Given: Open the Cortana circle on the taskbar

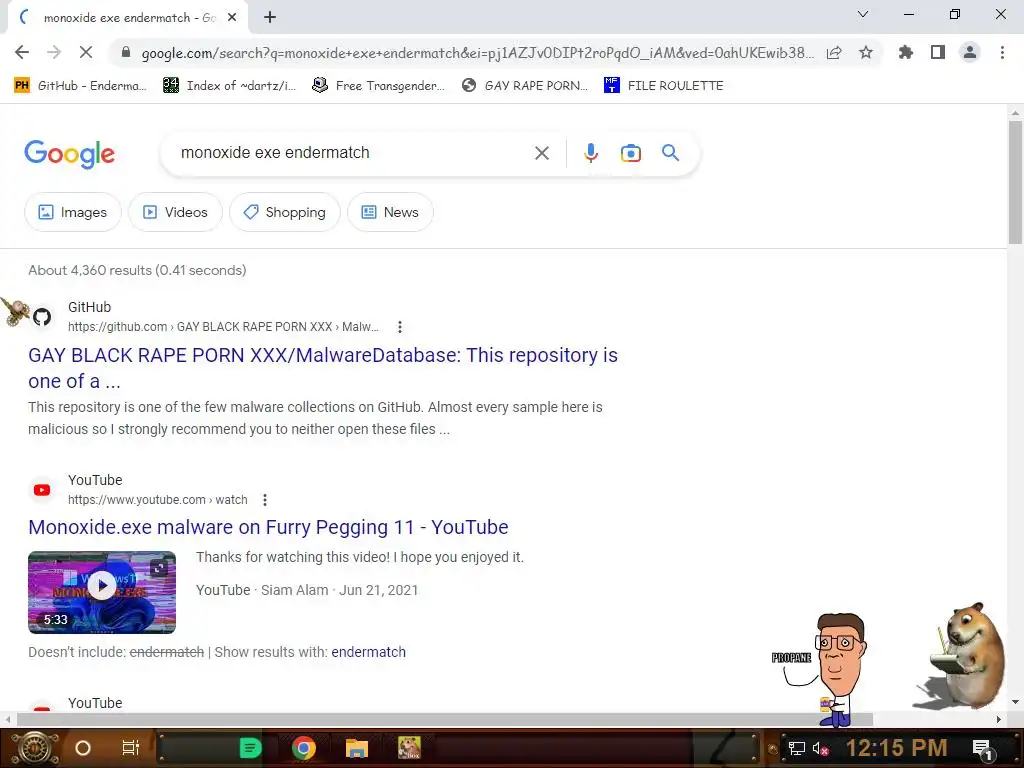Looking at the screenshot, I should point(83,748).
